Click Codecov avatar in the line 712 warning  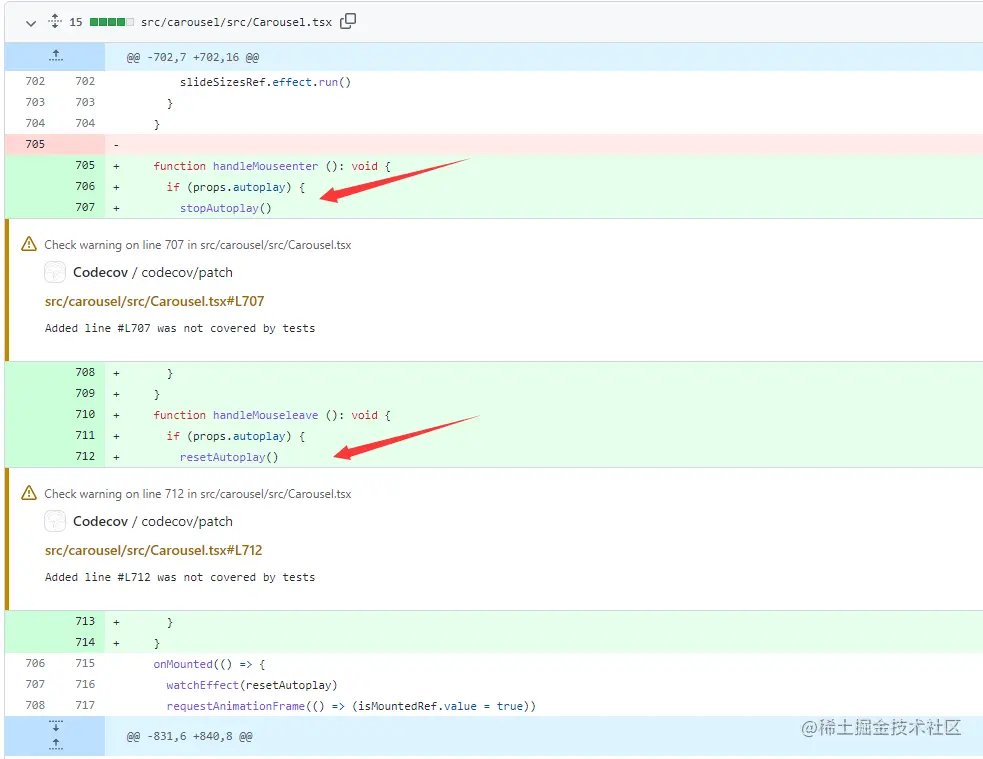[55, 521]
